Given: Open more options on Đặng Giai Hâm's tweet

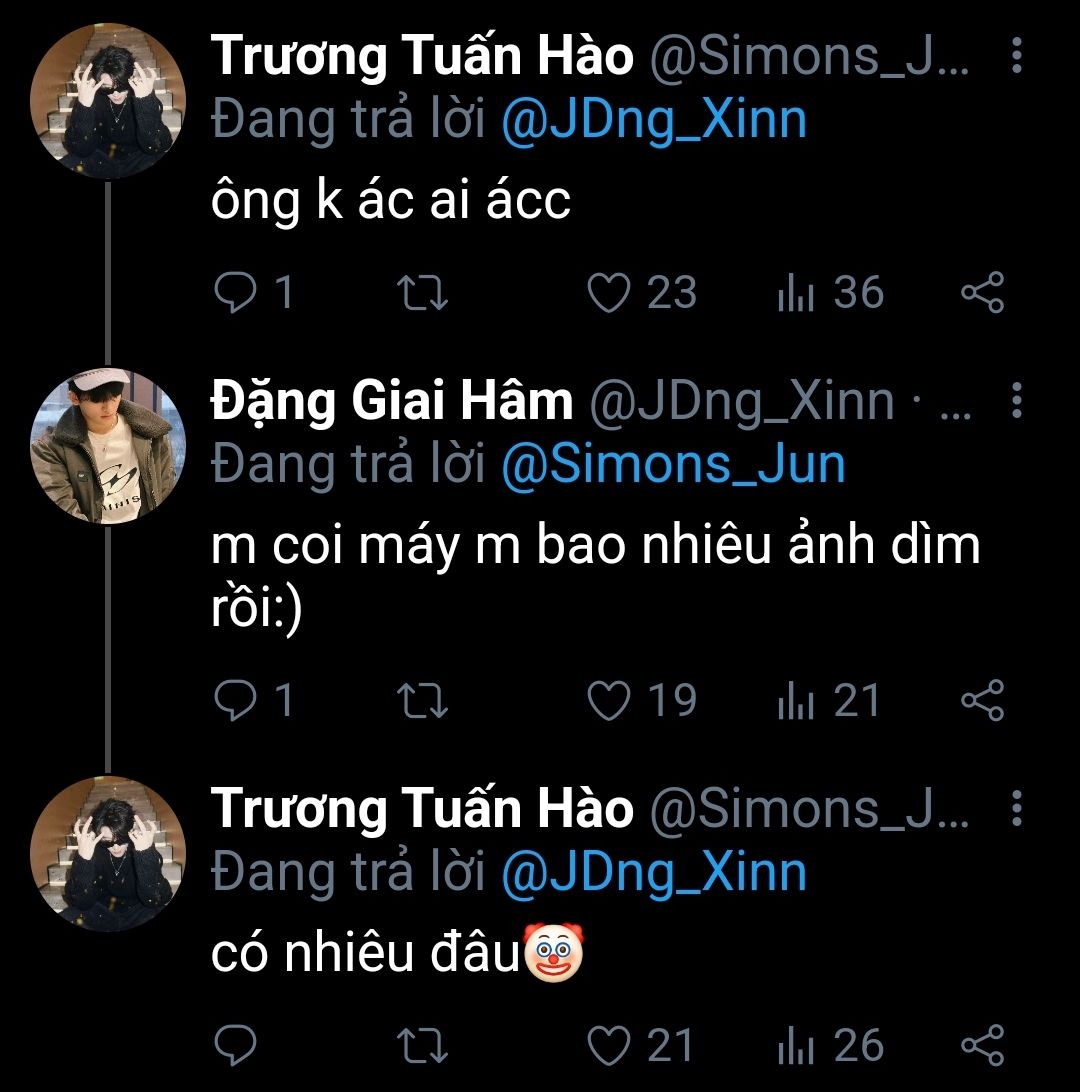Looking at the screenshot, I should [1016, 400].
